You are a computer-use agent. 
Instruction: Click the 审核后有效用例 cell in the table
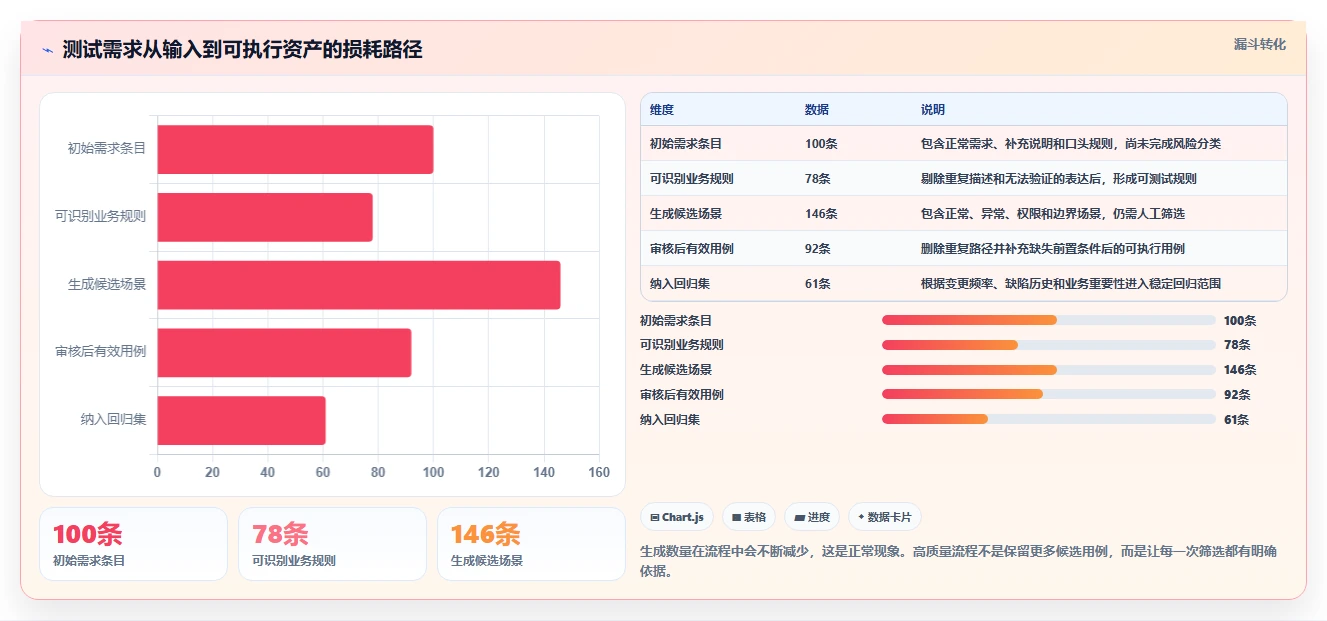click(692, 249)
